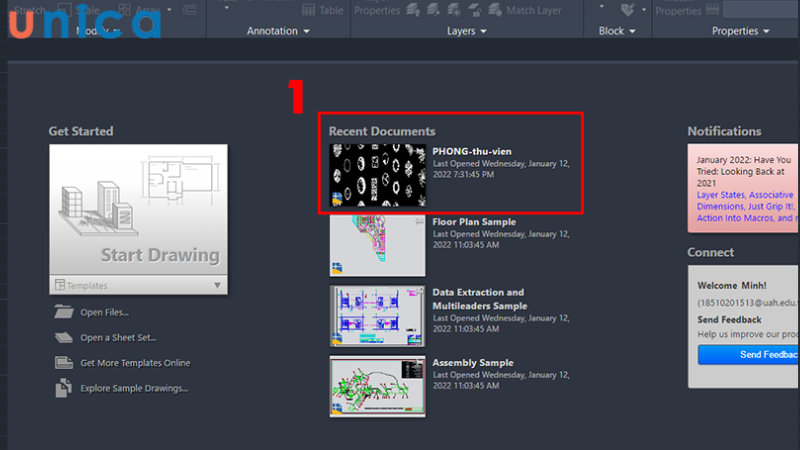Click the Table tool in Annotation panel
Screen dimensions: 800x450
coord(323,10)
